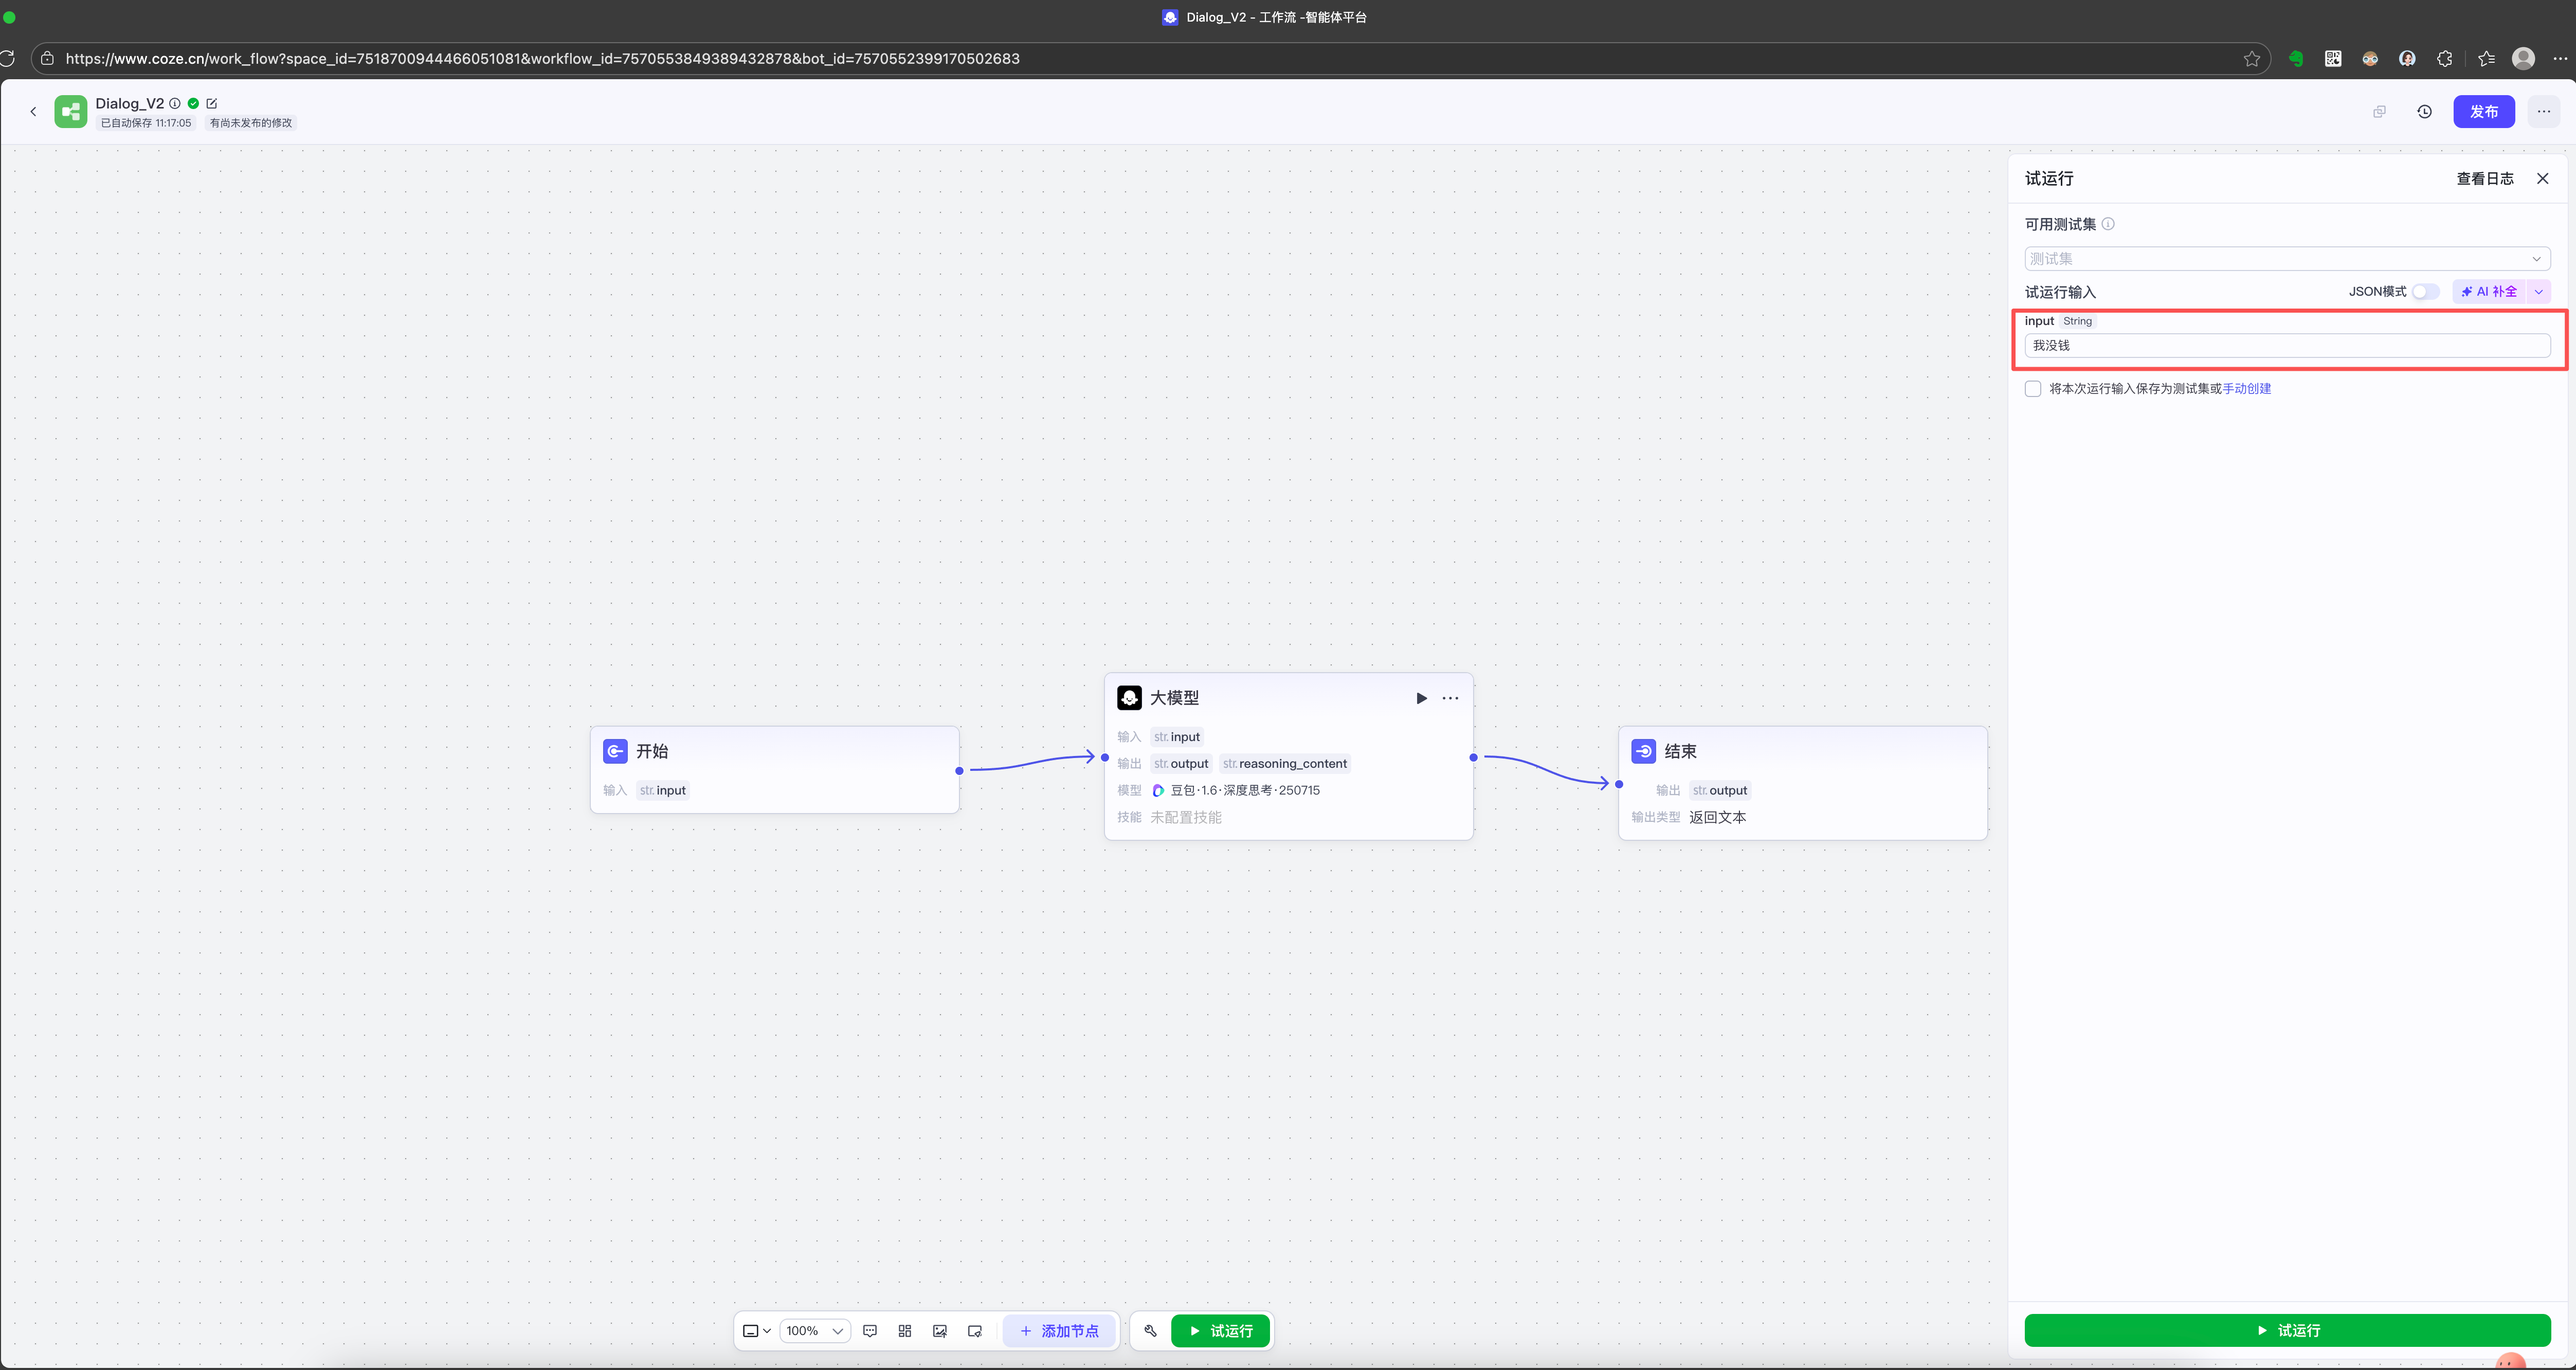Click the 添加节点 button
The width and height of the screenshot is (2576, 1370).
(1059, 1331)
